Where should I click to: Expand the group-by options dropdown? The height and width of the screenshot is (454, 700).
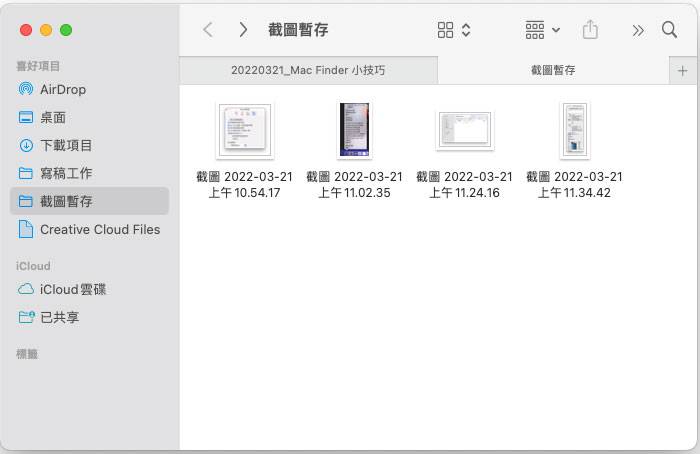pos(542,30)
